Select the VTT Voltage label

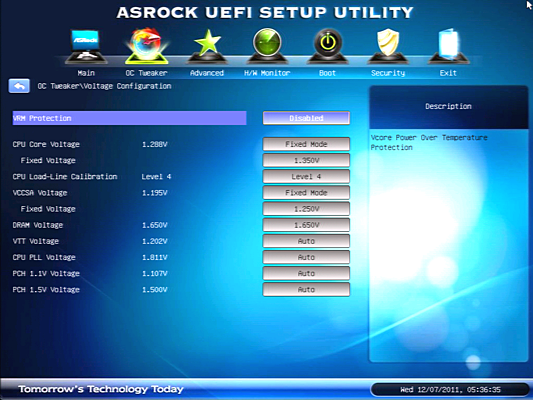tap(36, 241)
